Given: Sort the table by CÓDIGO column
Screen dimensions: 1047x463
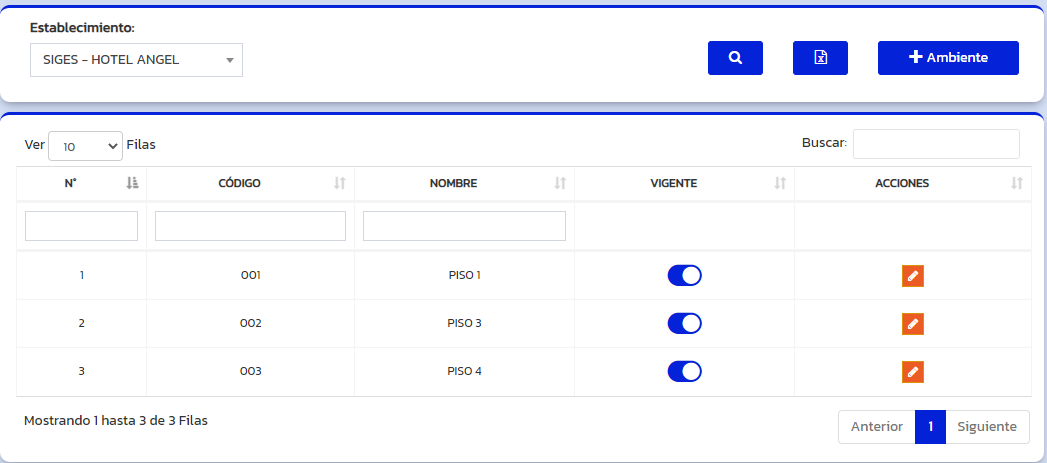Looking at the screenshot, I should pyautogui.click(x=340, y=183).
